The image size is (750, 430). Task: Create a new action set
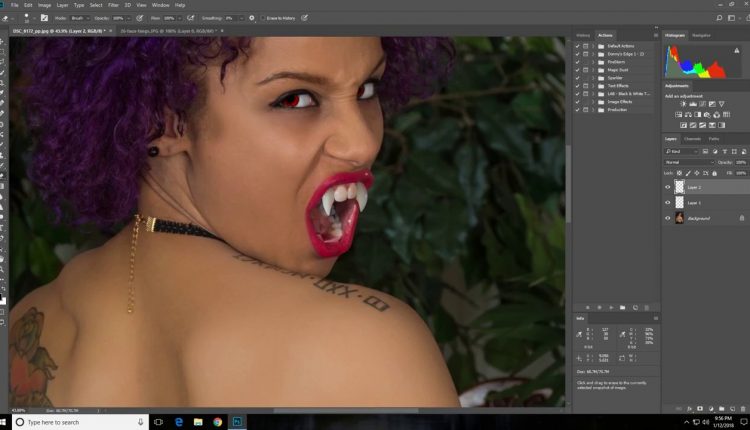[x=623, y=308]
